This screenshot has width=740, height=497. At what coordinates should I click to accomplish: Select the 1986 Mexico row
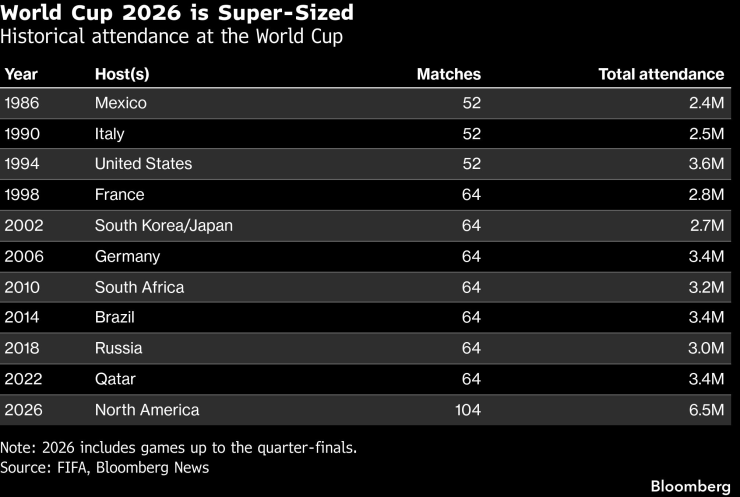(x=365, y=103)
